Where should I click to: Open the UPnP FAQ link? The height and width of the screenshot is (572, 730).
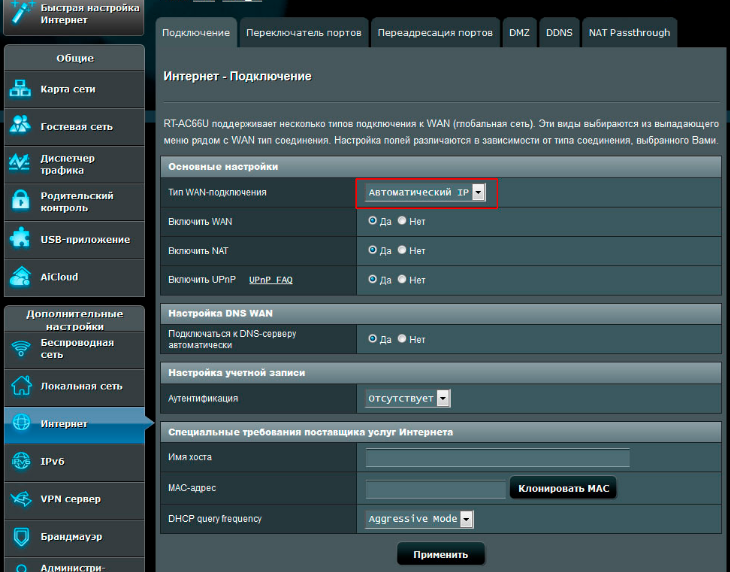pos(270,280)
